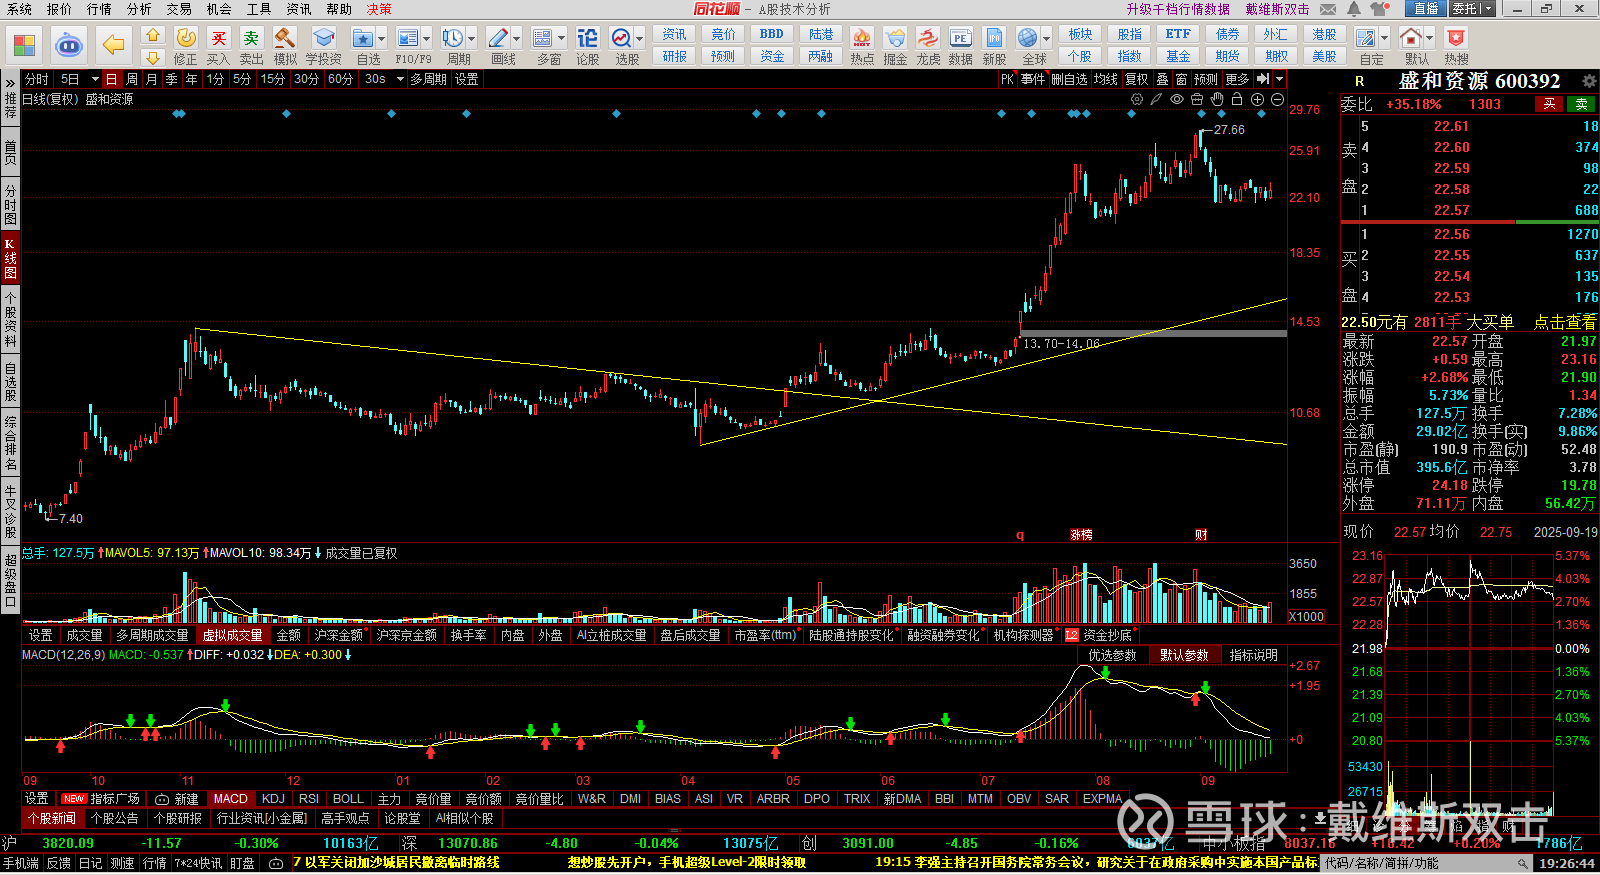Open the 个股公告 announcements tab
This screenshot has height=875, width=1600.
(114, 818)
